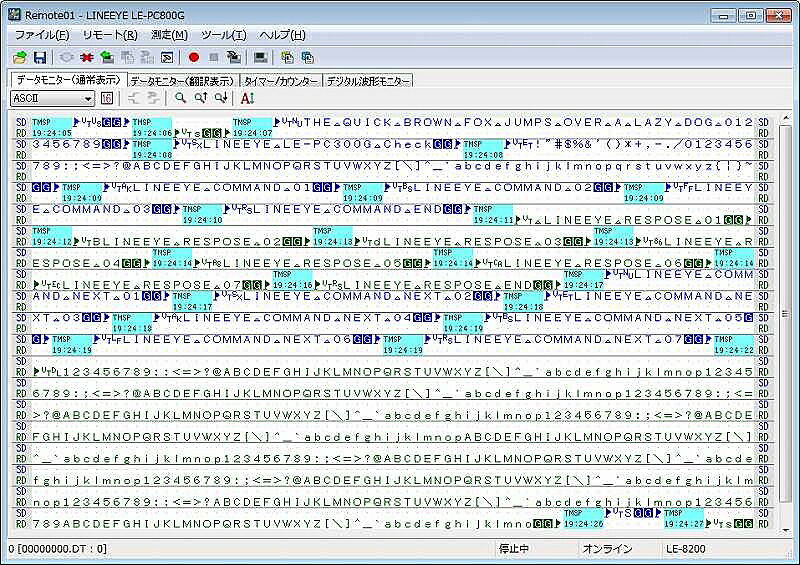The height and width of the screenshot is (565, 800).
Task: Click the blue copy windows icon
Action: (x=307, y=57)
